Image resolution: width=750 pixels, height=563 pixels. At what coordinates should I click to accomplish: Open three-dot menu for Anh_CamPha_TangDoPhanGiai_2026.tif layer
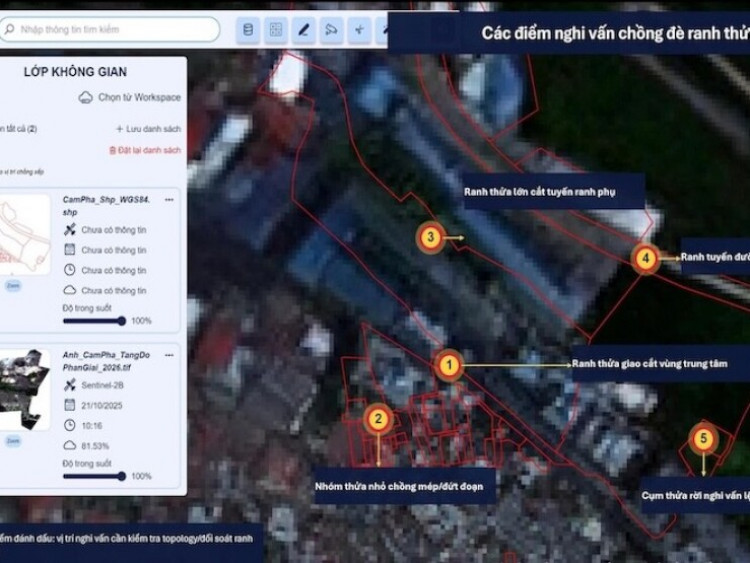click(169, 355)
